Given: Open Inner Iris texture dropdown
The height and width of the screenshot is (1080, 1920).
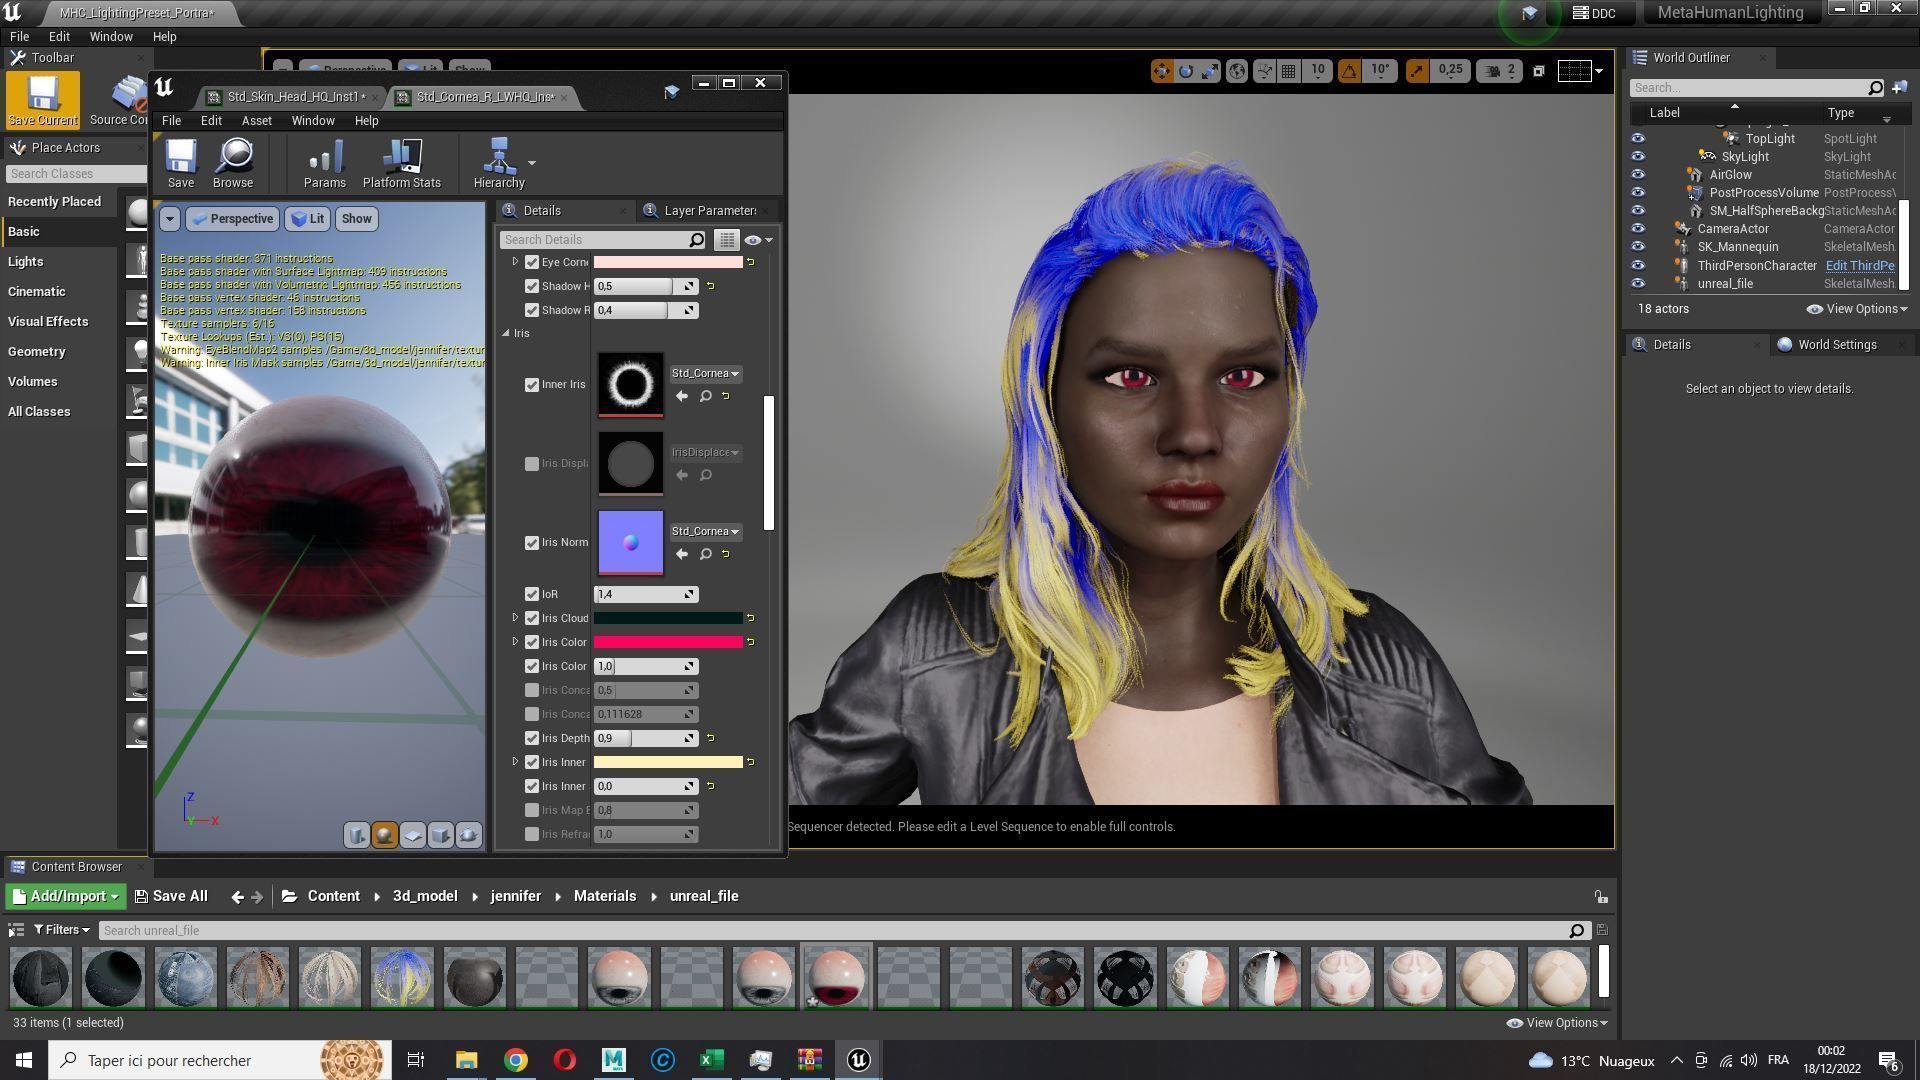Looking at the screenshot, I should click(706, 374).
